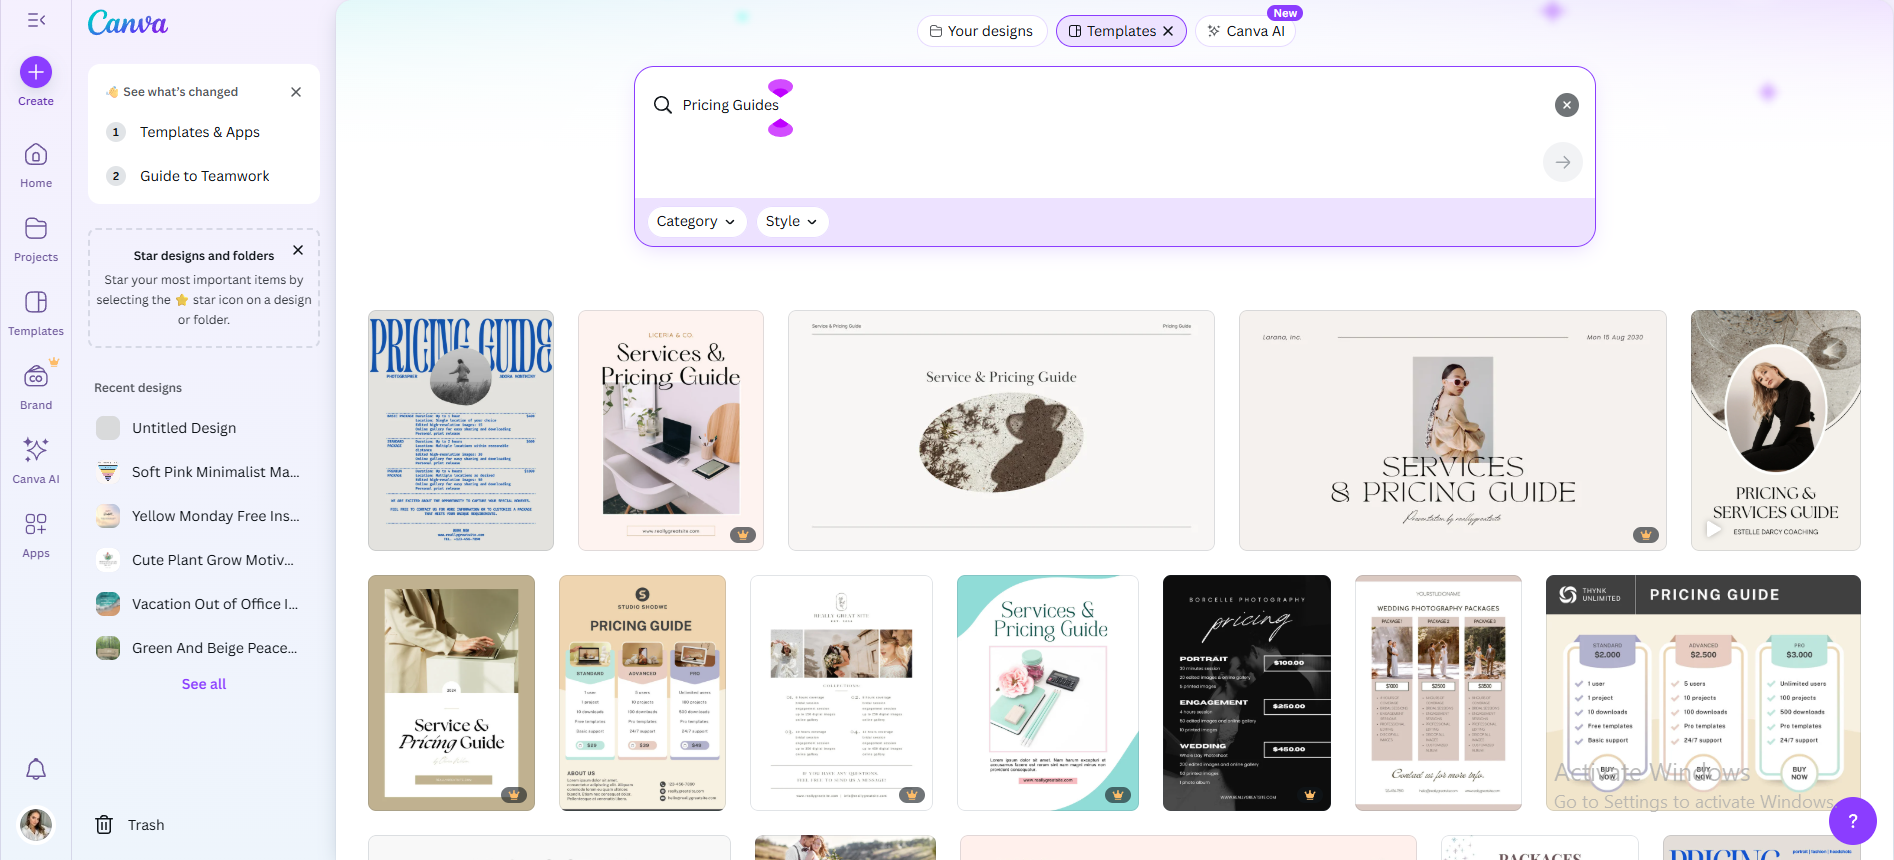
Task: Clear the Pricing Guides search text
Action: point(1567,105)
